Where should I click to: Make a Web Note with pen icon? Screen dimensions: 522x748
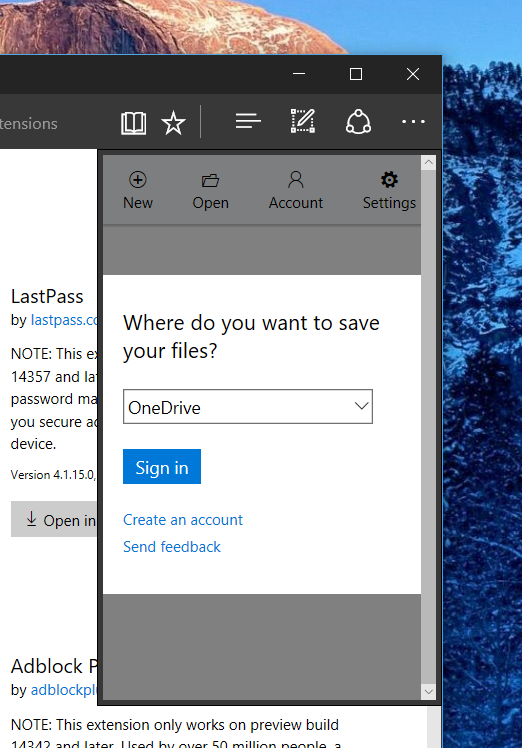303,121
